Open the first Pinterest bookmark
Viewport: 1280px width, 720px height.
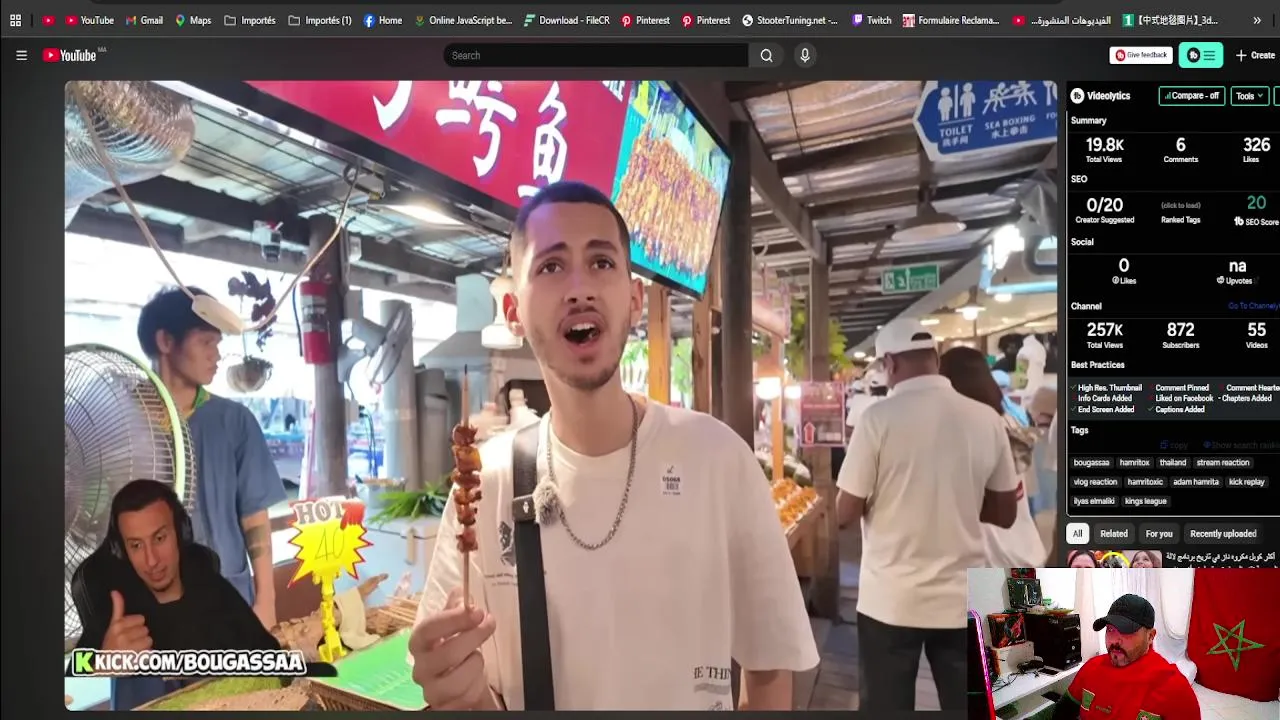coord(645,20)
